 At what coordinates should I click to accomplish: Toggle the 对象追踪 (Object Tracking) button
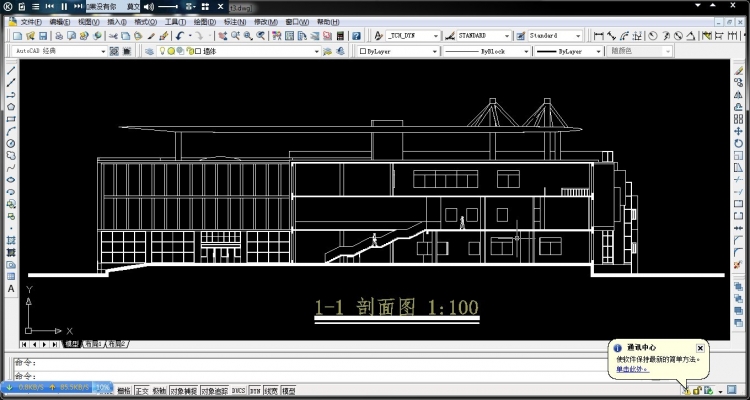point(214,391)
